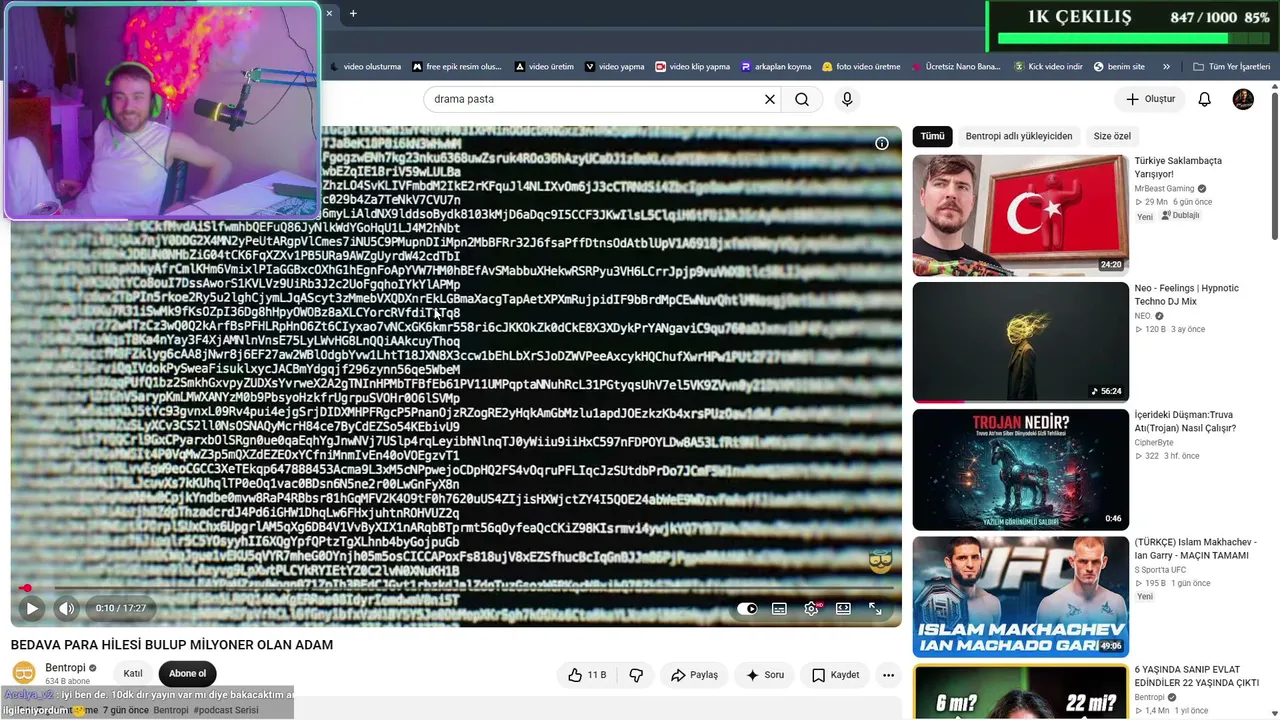Image resolution: width=1280 pixels, height=720 pixels.
Task: Open the 'video oluşturma' bookmark
Action: point(365,67)
